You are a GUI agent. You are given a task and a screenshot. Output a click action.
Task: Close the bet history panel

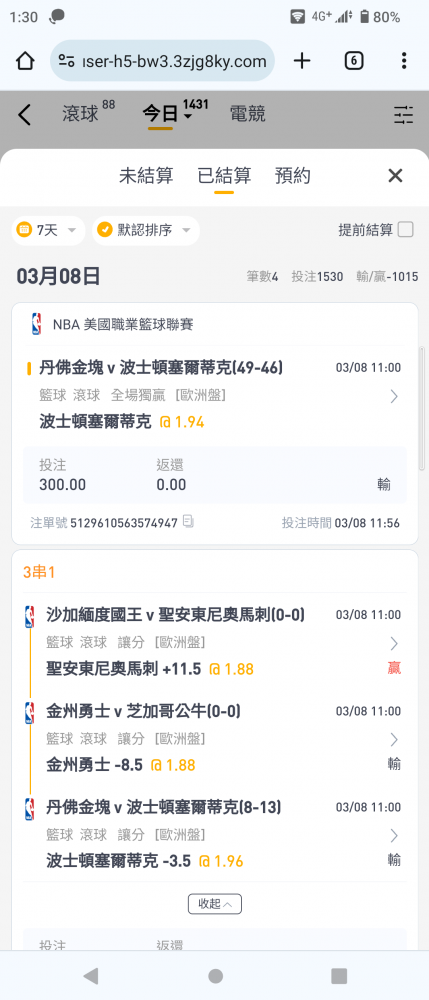click(395, 176)
